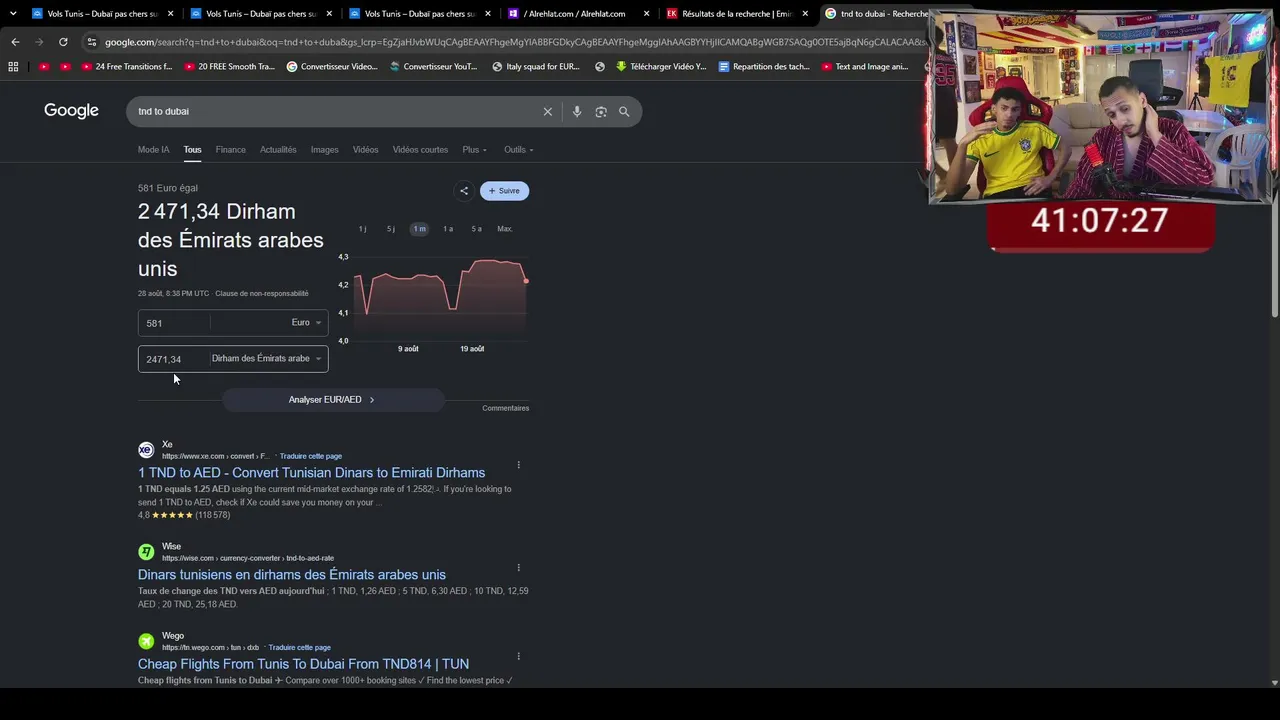Click the Google logo

pyautogui.click(x=71, y=111)
